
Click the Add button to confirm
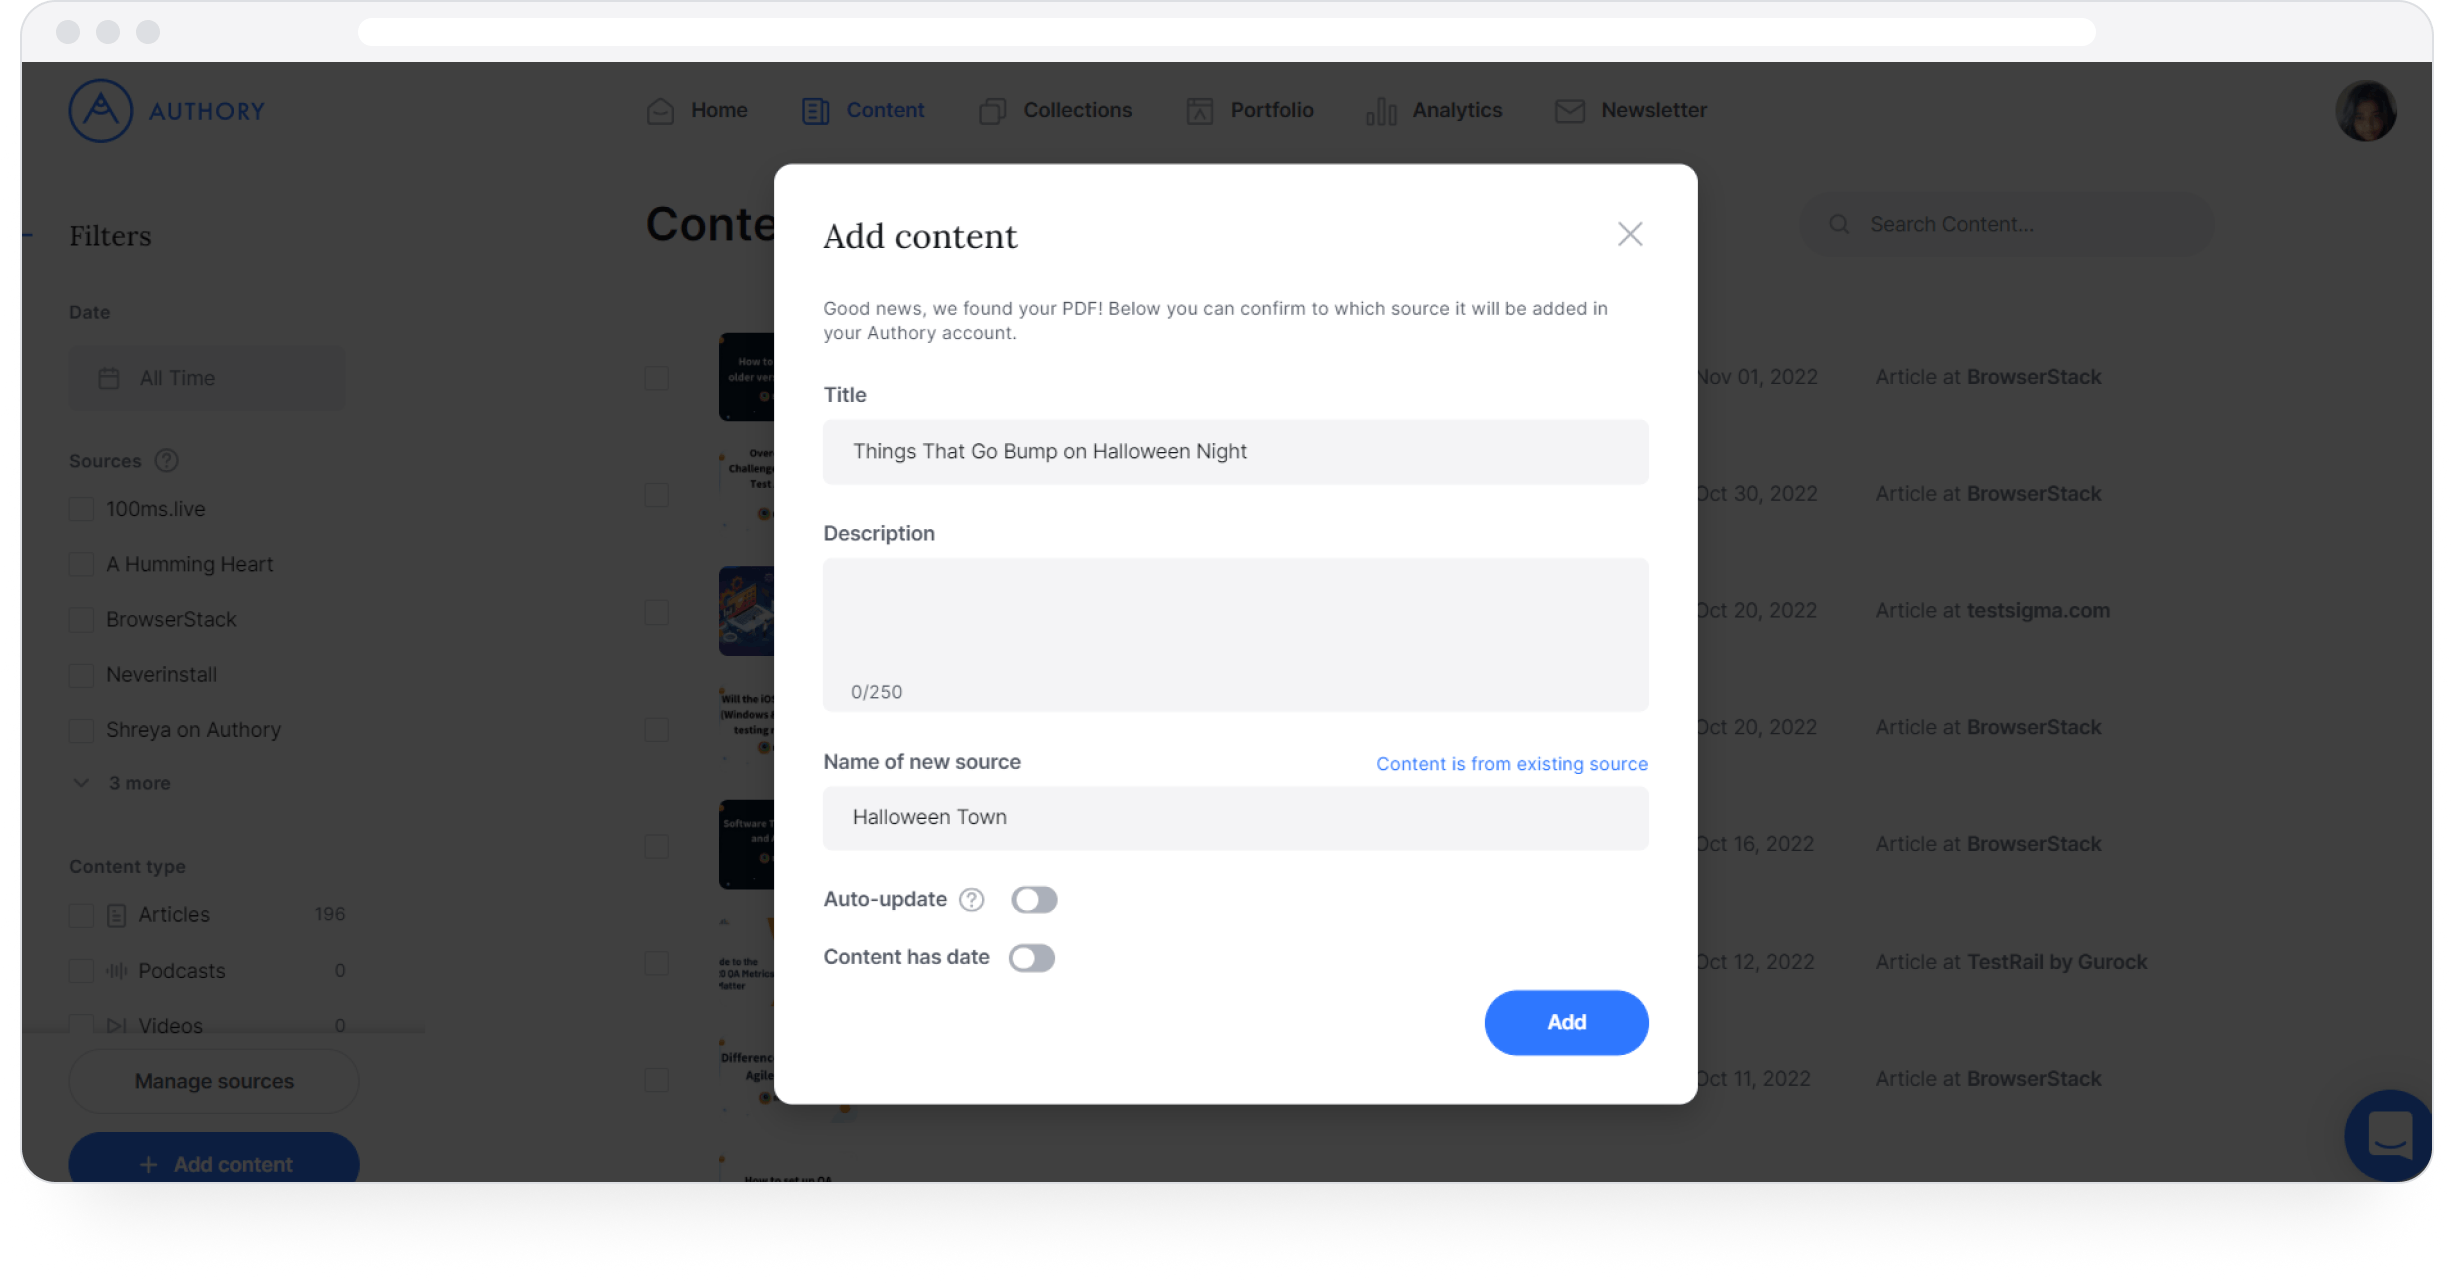point(1566,1023)
